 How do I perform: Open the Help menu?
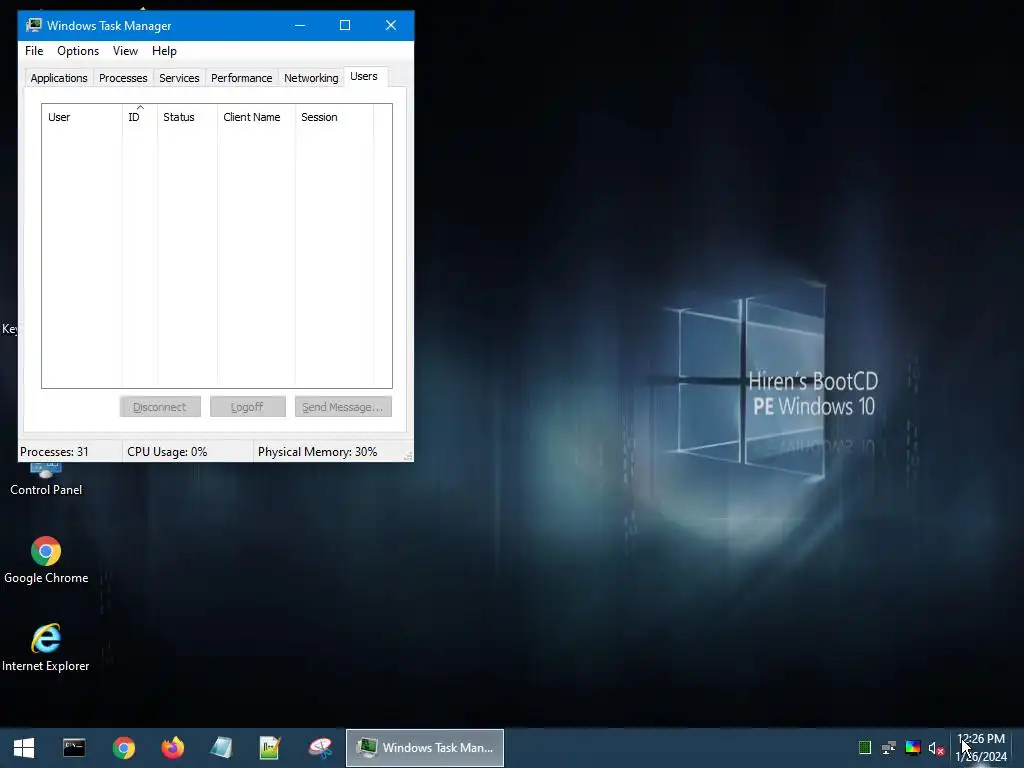[164, 51]
